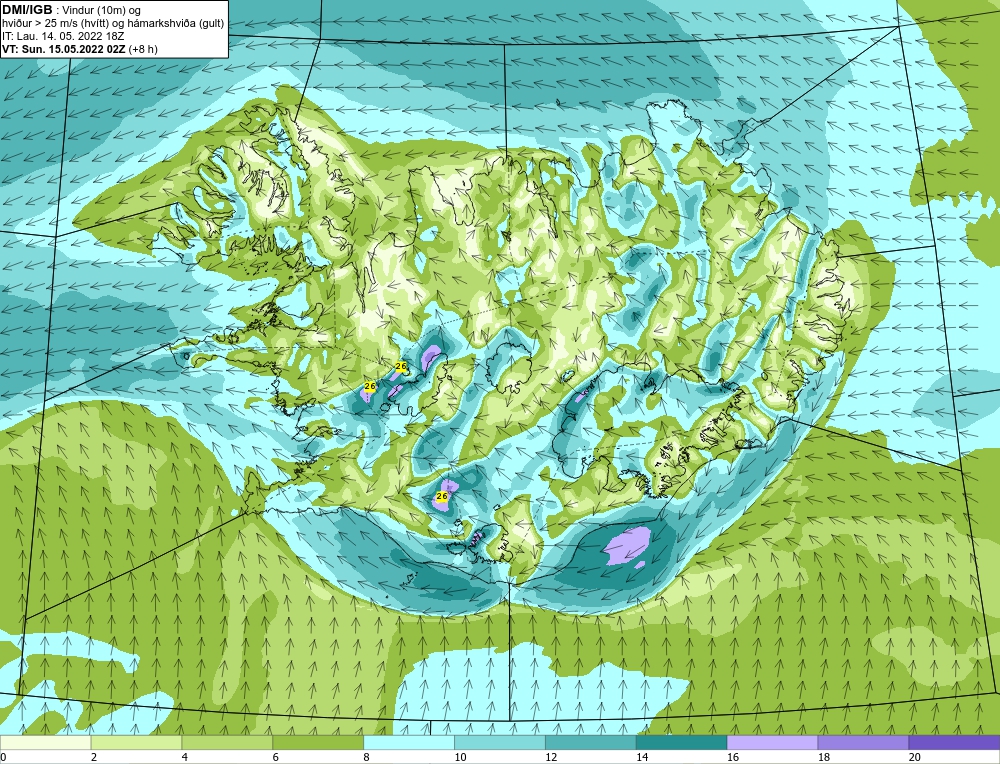Click the medium green 4–6 legend swatch

click(x=227, y=742)
